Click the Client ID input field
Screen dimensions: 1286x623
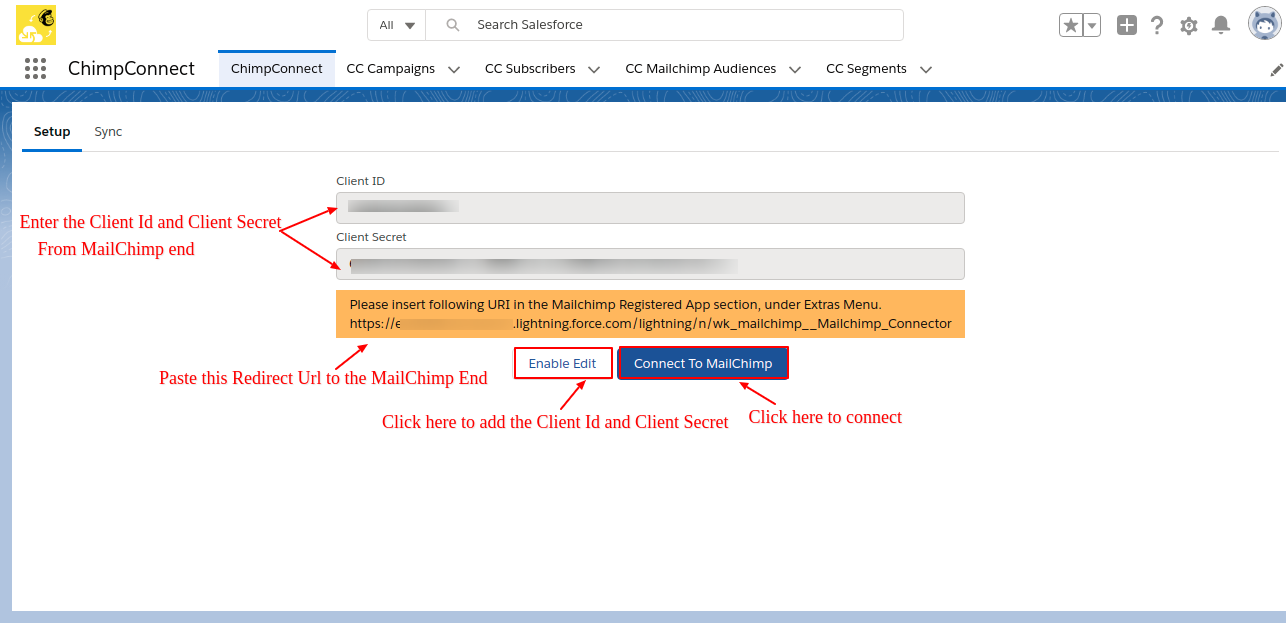click(x=650, y=208)
